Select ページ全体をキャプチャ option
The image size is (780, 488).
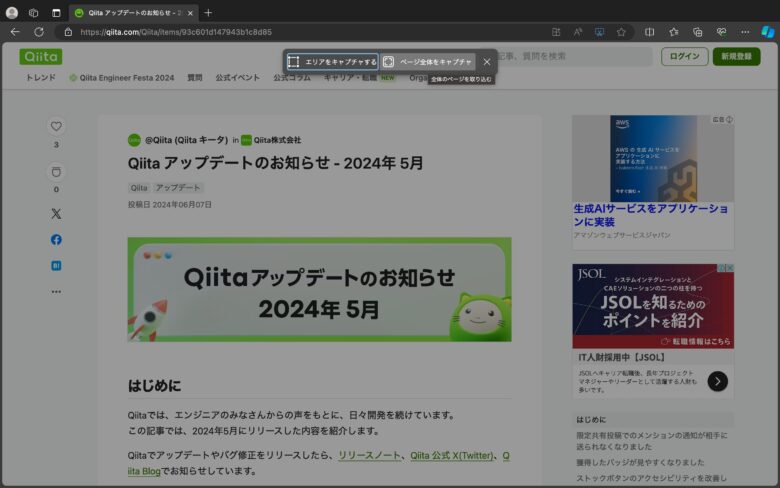(428, 62)
